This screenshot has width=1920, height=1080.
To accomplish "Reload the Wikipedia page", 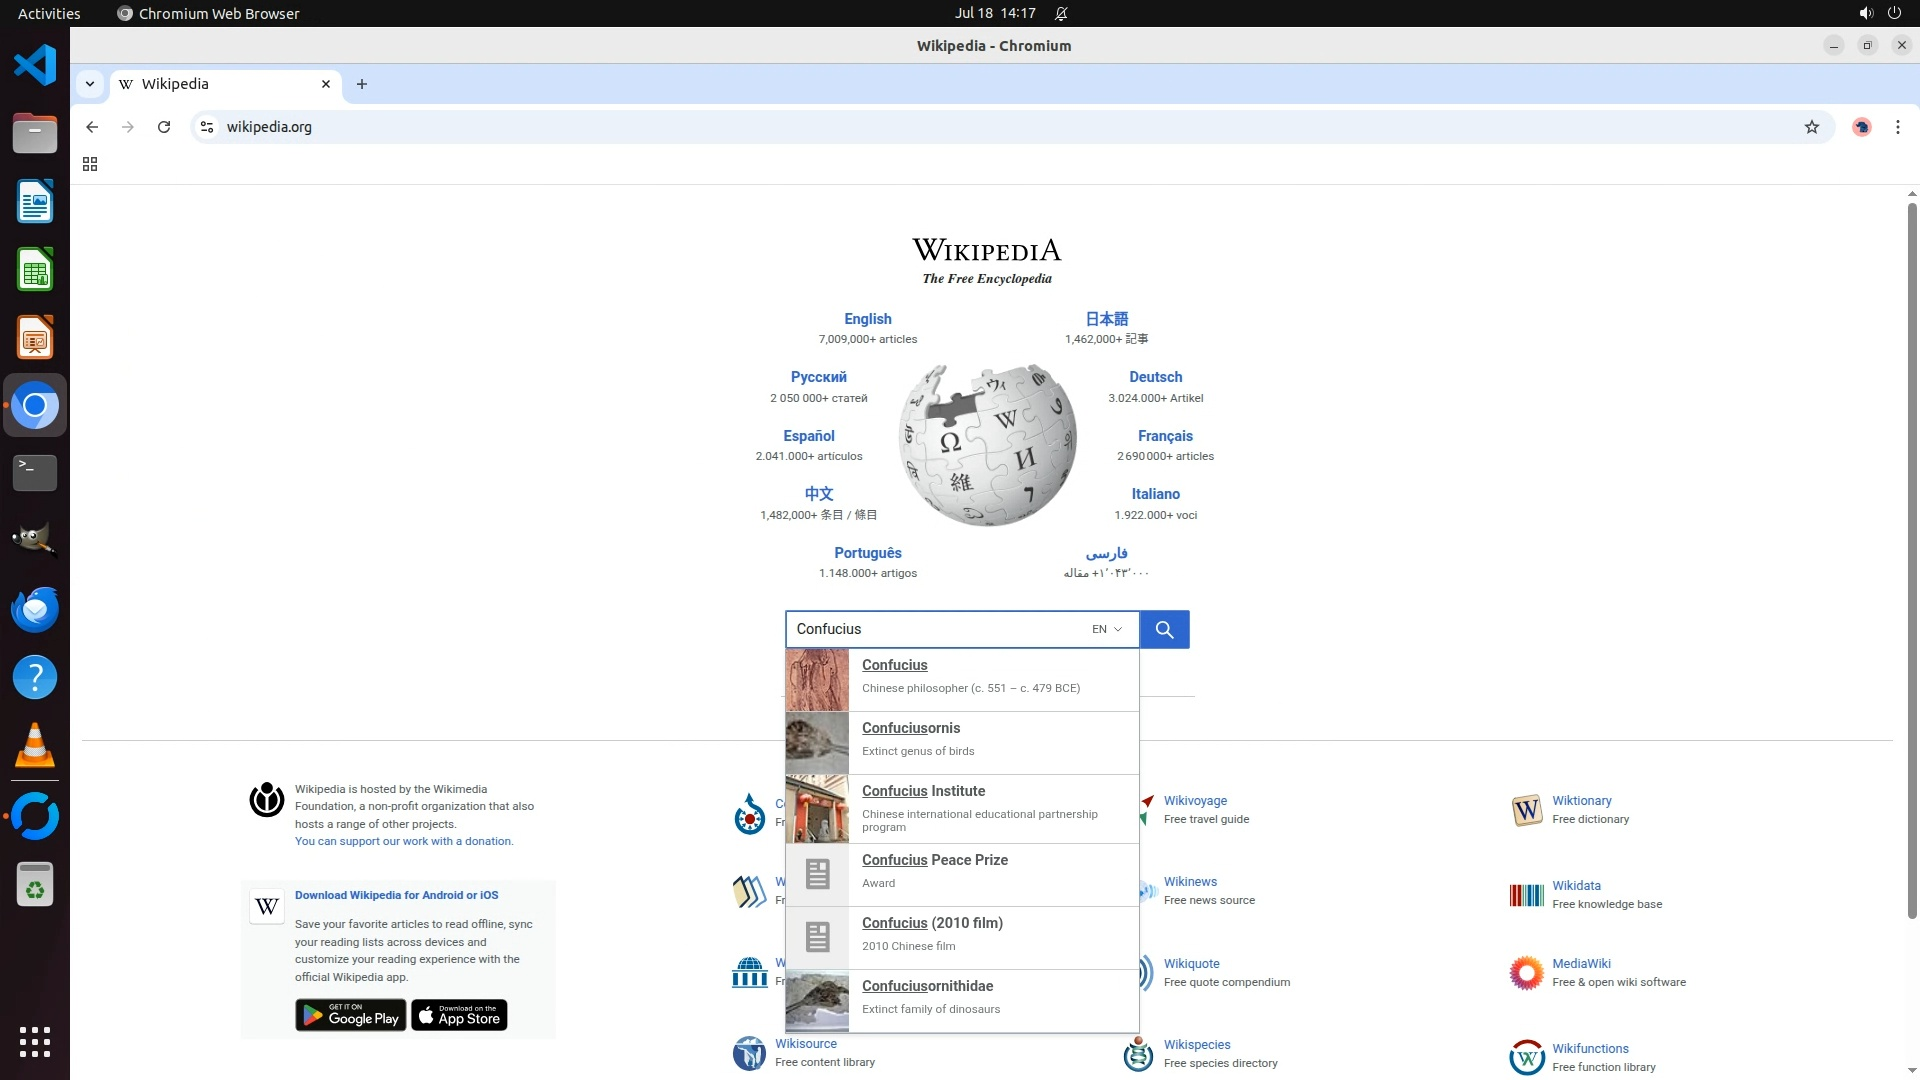I will [164, 127].
